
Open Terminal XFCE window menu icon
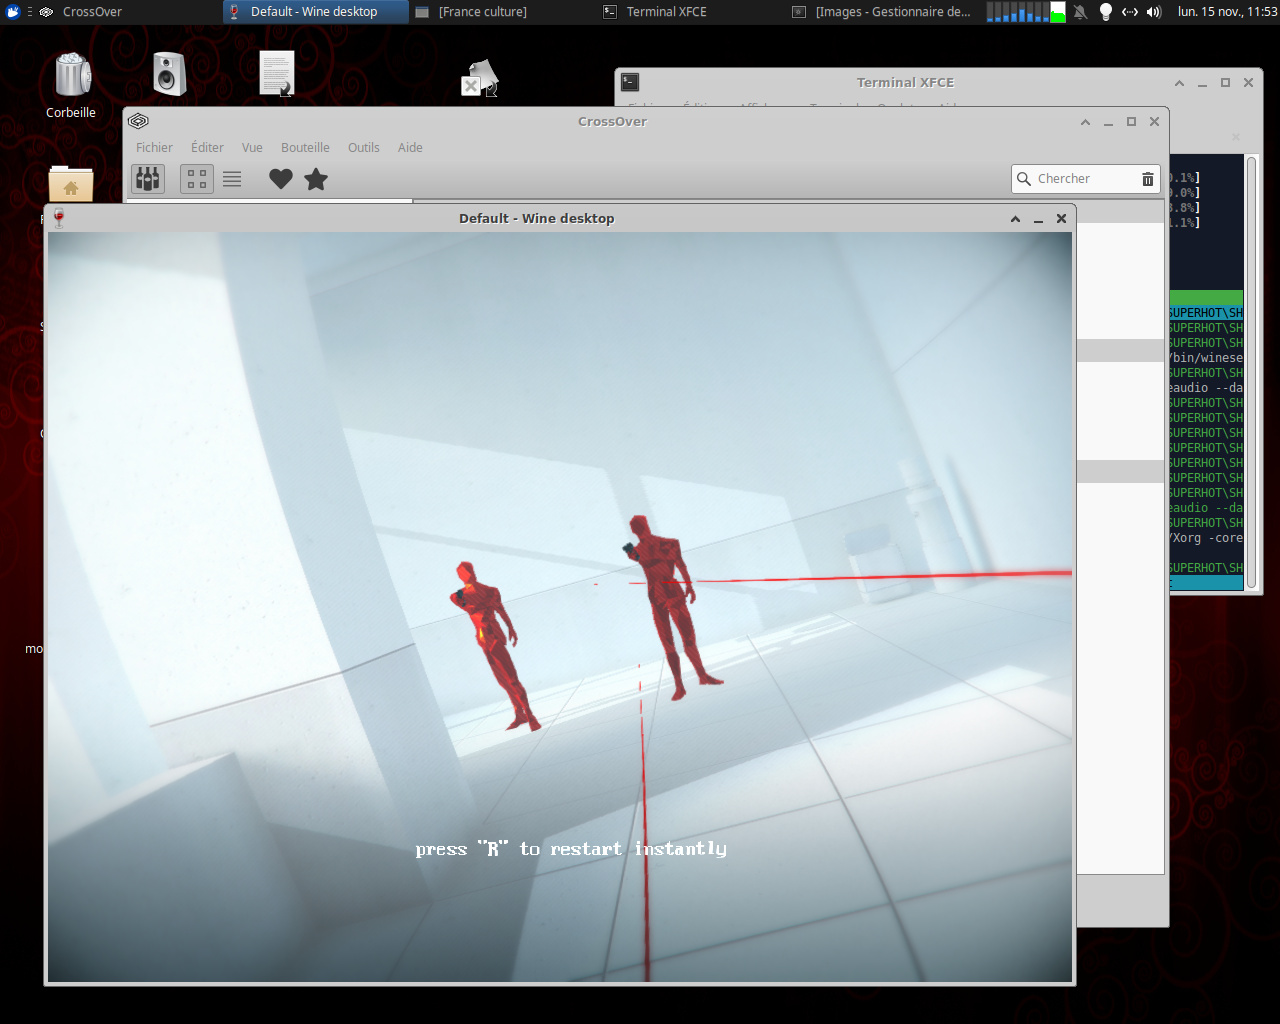point(630,82)
